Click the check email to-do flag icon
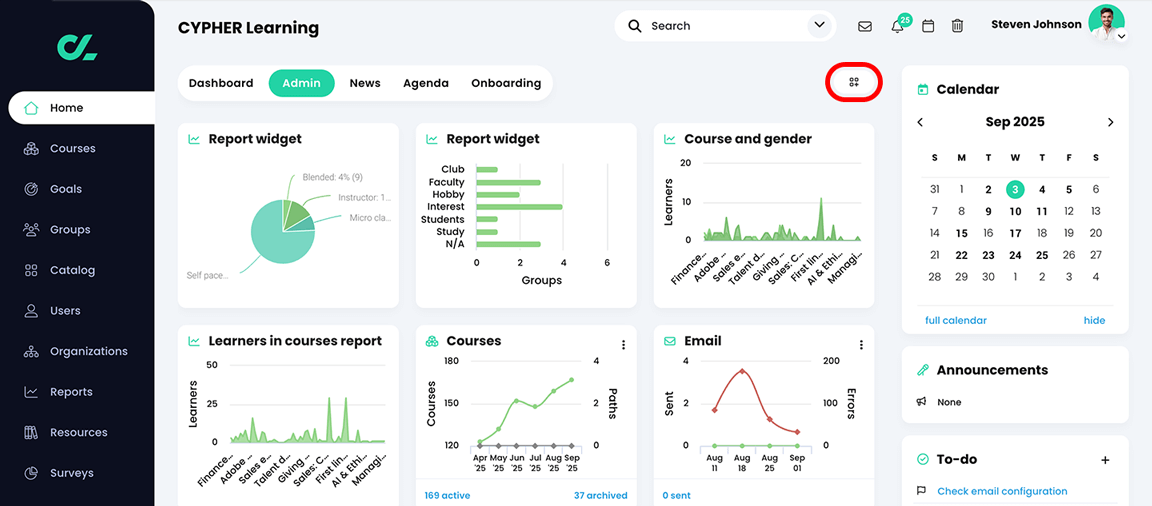 coord(922,491)
